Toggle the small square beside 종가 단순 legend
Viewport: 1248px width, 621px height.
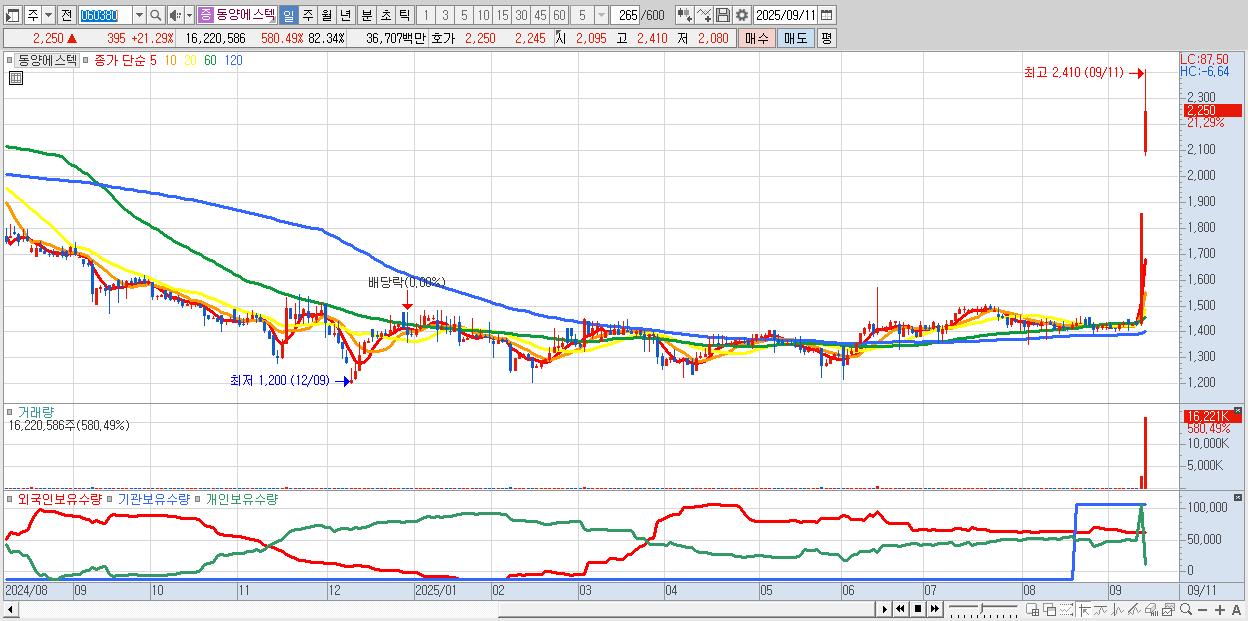click(x=87, y=60)
